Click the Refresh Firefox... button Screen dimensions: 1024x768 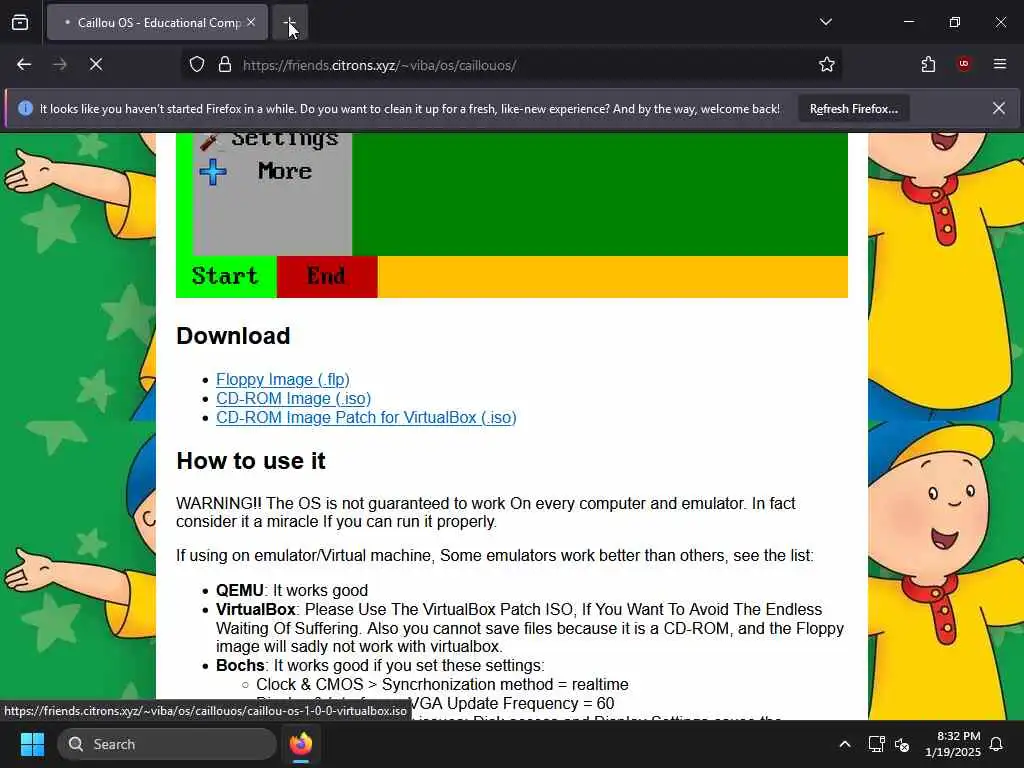coord(854,109)
